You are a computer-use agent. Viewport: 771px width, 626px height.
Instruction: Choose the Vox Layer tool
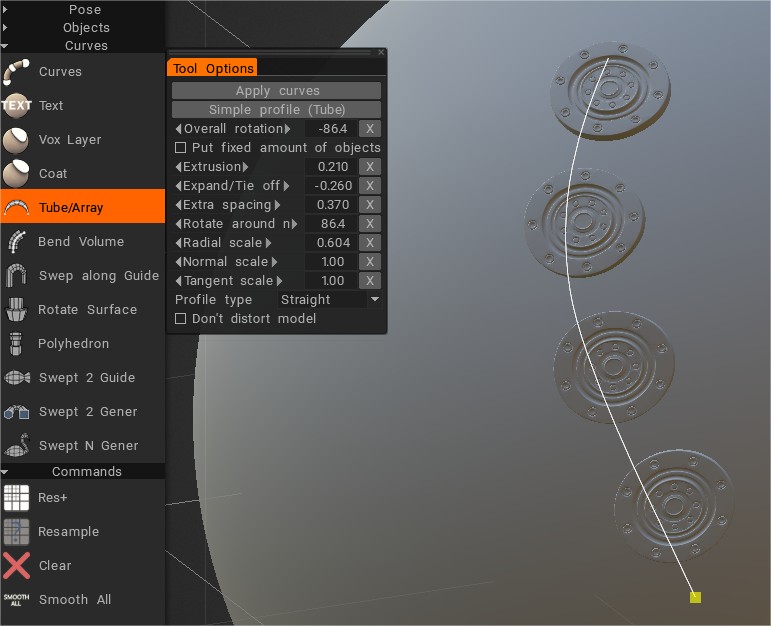coord(16,140)
